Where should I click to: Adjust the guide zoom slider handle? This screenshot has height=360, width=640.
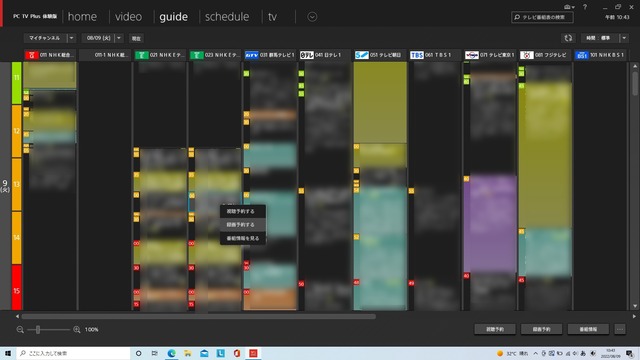38,329
